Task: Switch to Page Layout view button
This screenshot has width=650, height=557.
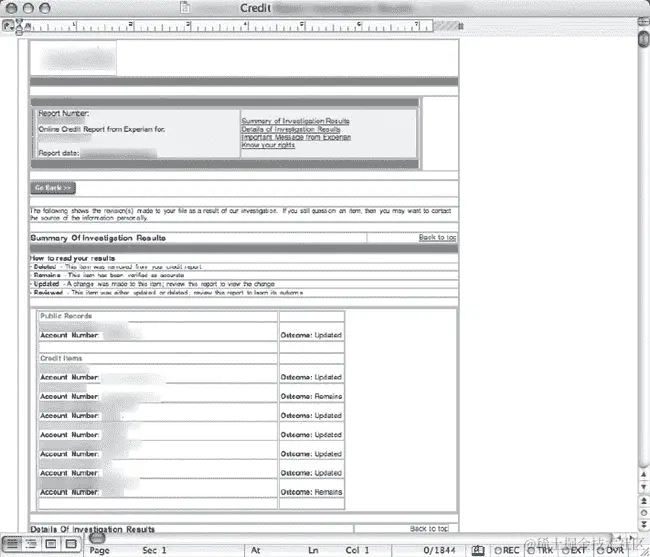Action: coord(51,543)
